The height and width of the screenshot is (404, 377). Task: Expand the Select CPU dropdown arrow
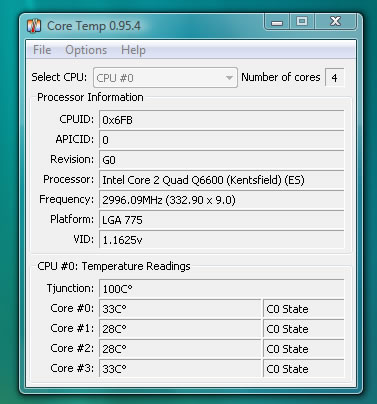[x=229, y=78]
